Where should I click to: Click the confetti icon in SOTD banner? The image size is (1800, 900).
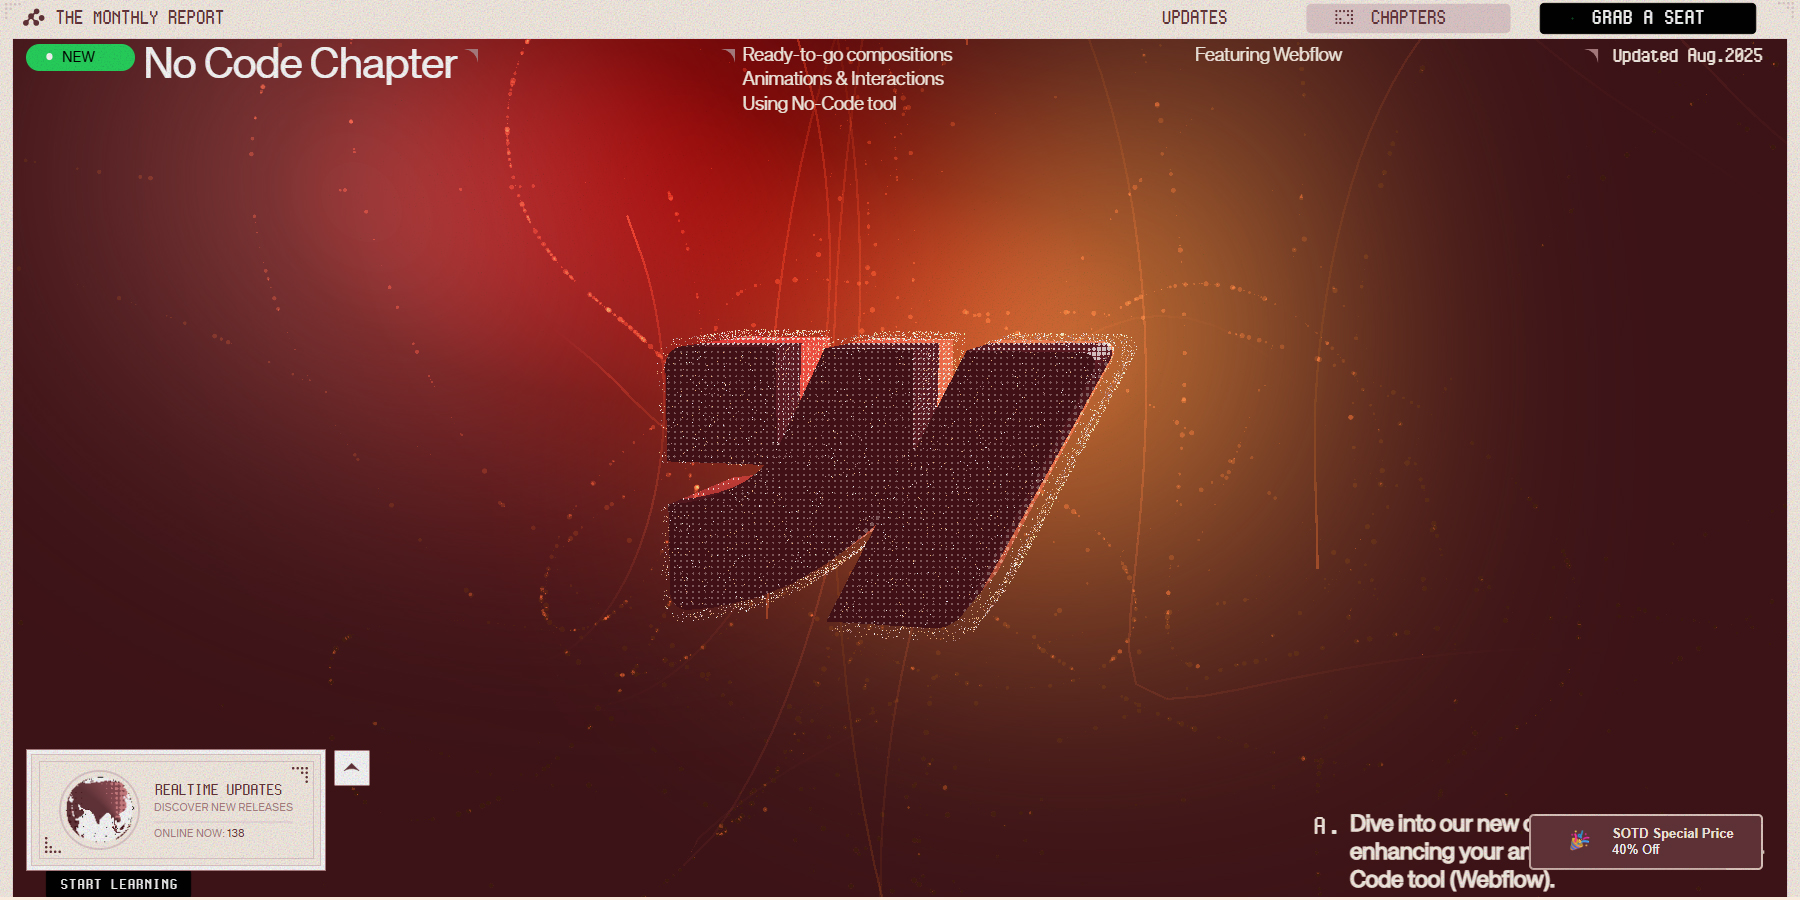pos(1580,840)
